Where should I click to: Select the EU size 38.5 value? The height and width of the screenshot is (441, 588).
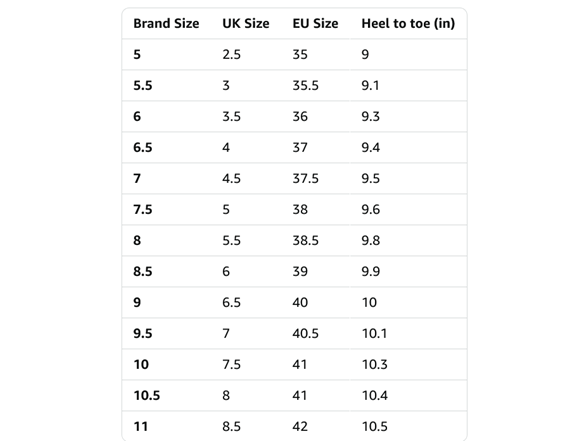(305, 240)
